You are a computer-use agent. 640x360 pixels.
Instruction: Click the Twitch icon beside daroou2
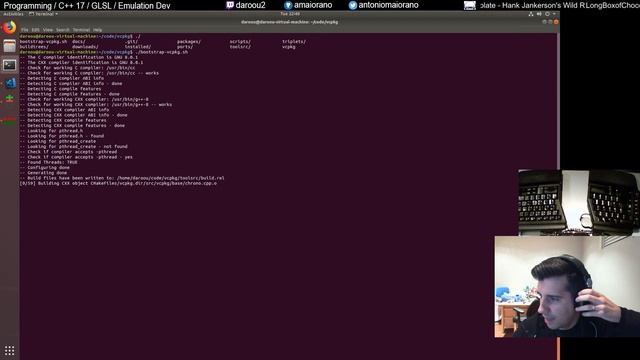pyautogui.click(x=230, y=5)
